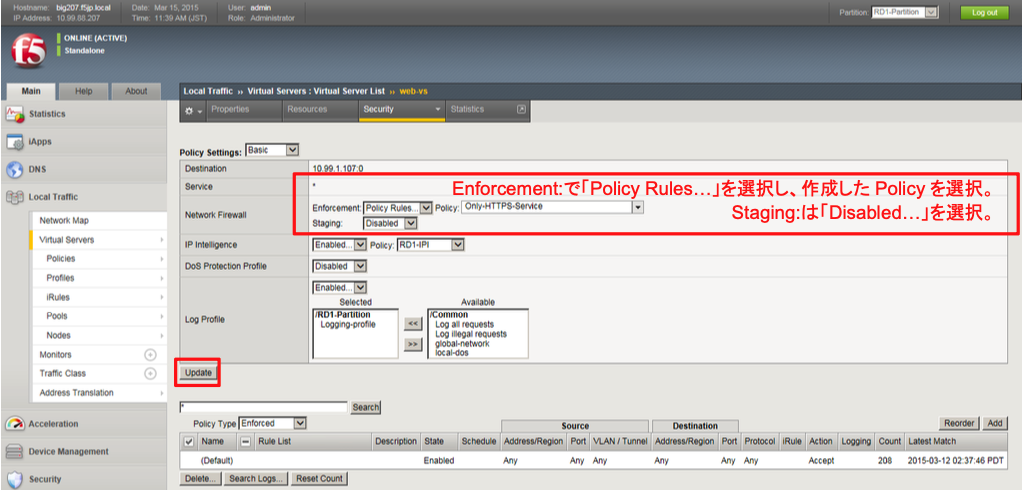Sort by the Count column header
Image resolution: width=1025 pixels, height=492 pixels.
coord(890,442)
